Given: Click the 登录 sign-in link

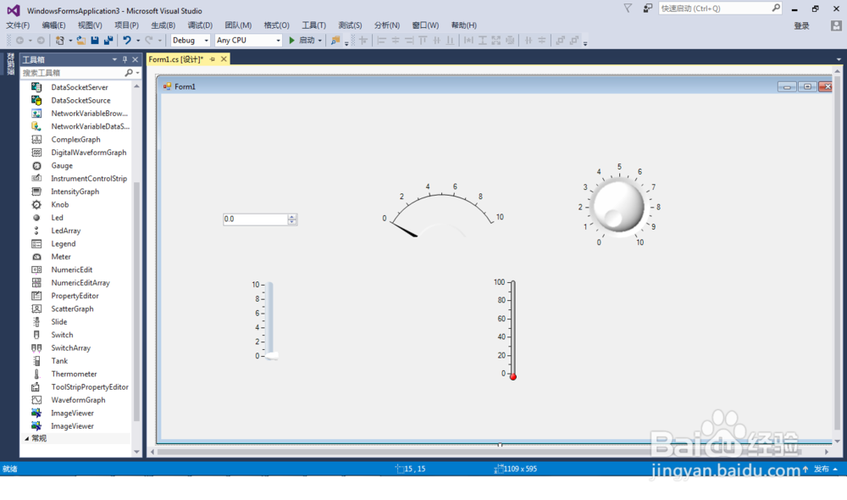Looking at the screenshot, I should tap(802, 26).
